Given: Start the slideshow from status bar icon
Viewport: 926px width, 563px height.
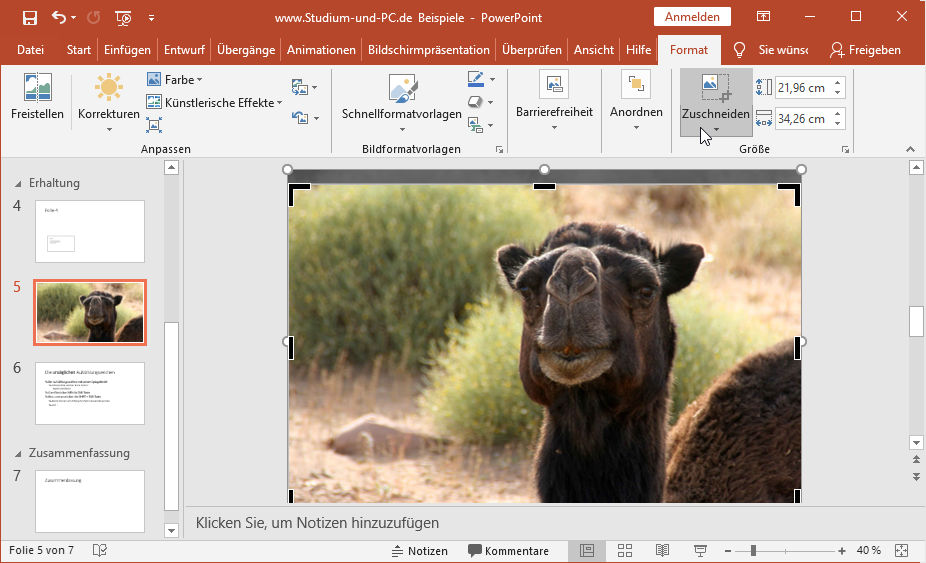Looking at the screenshot, I should pyautogui.click(x=700, y=551).
